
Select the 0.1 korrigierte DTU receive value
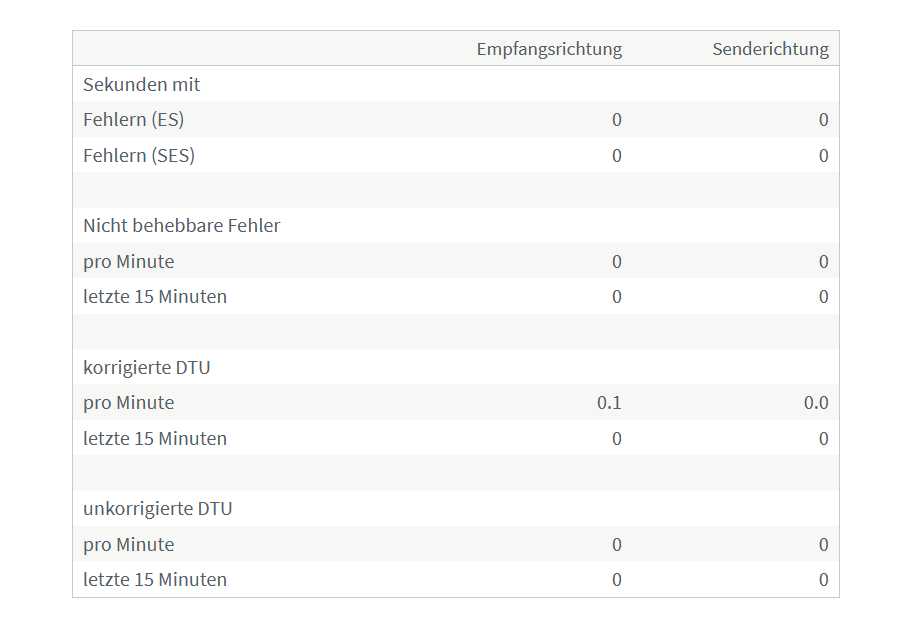609,403
